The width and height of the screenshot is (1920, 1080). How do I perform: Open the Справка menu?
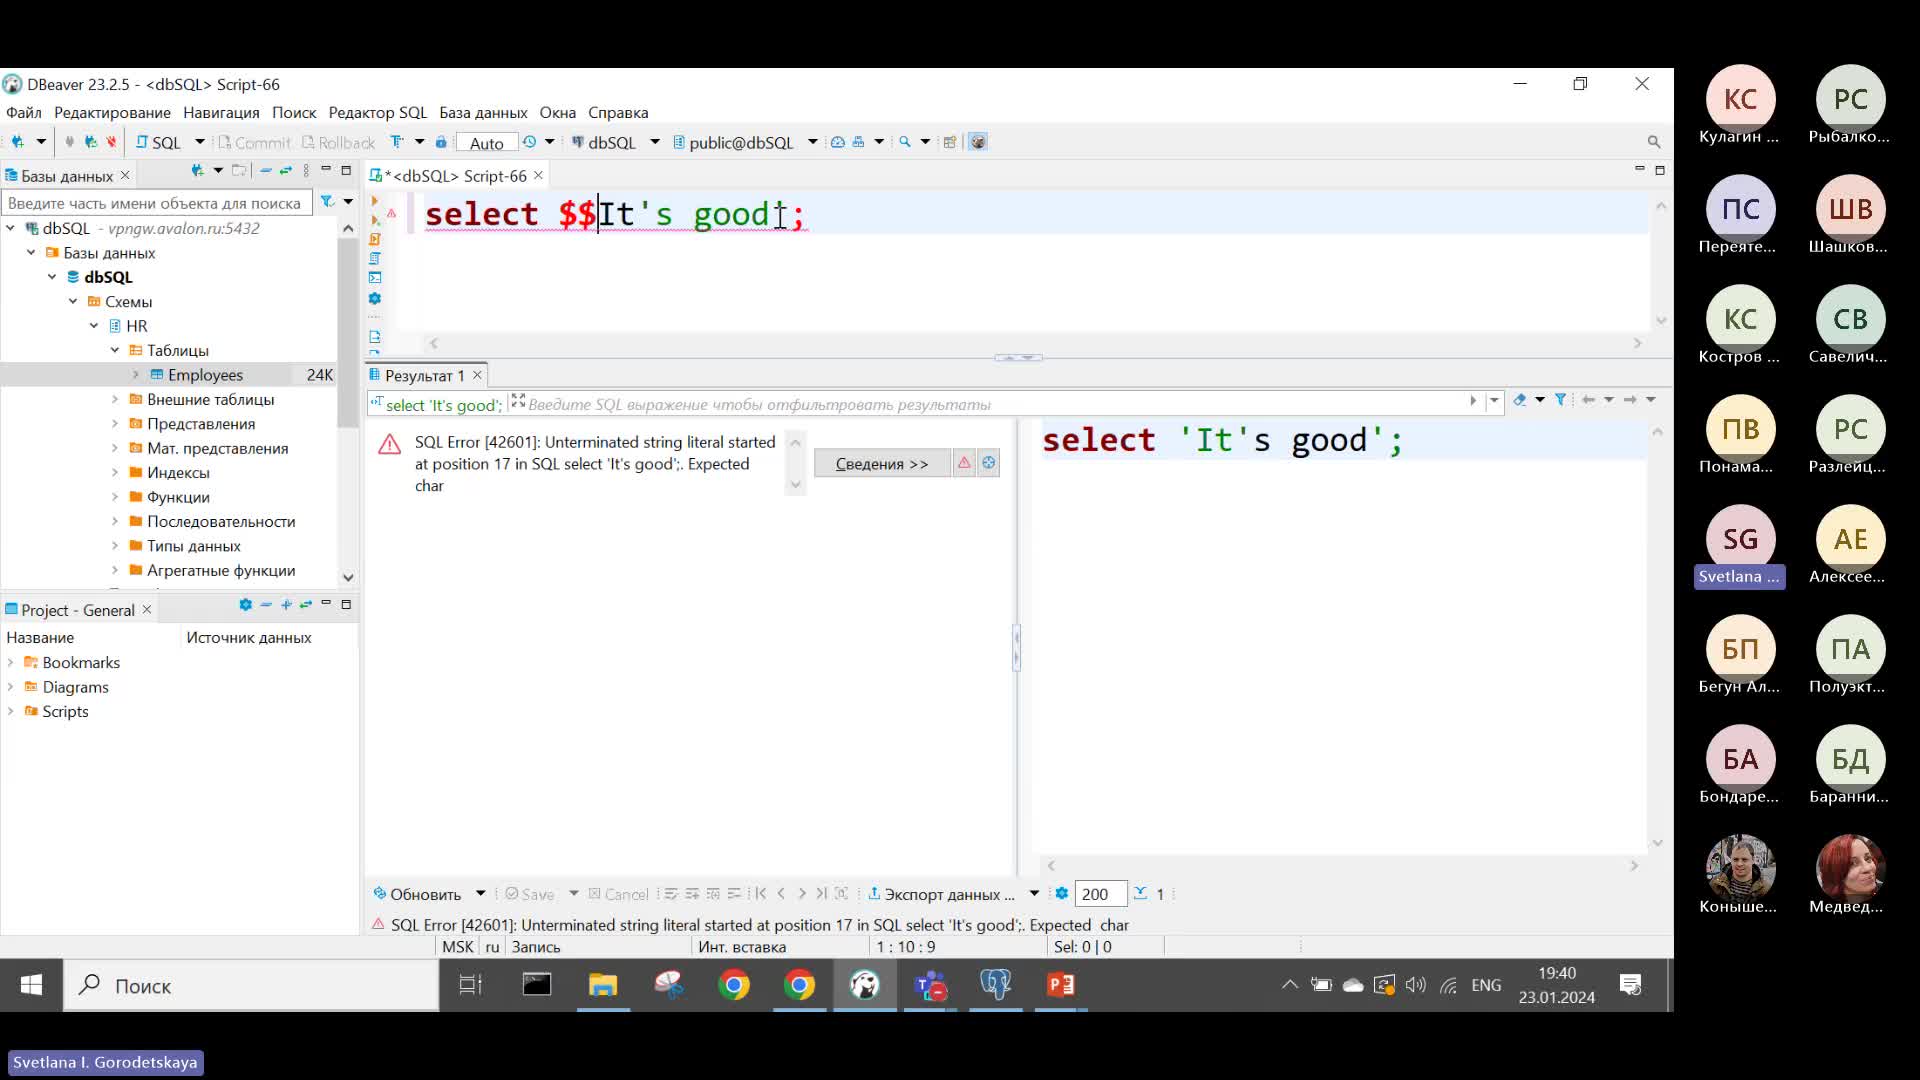(618, 112)
